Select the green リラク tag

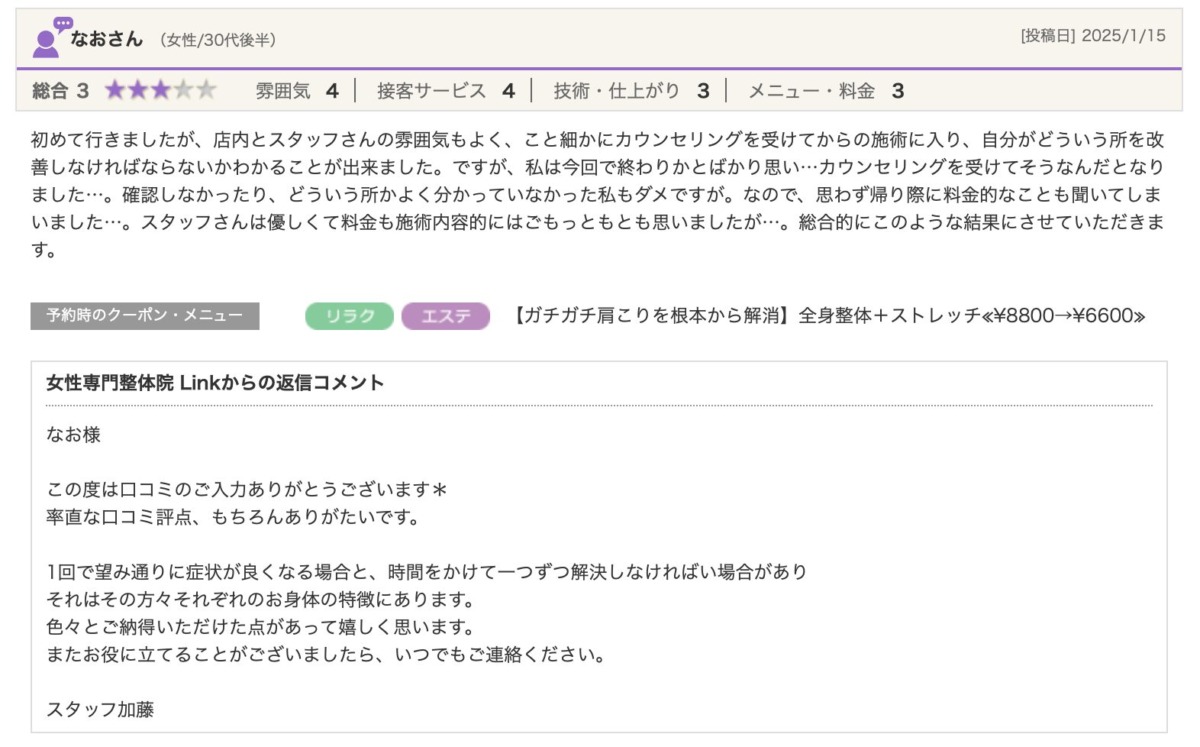point(349,316)
